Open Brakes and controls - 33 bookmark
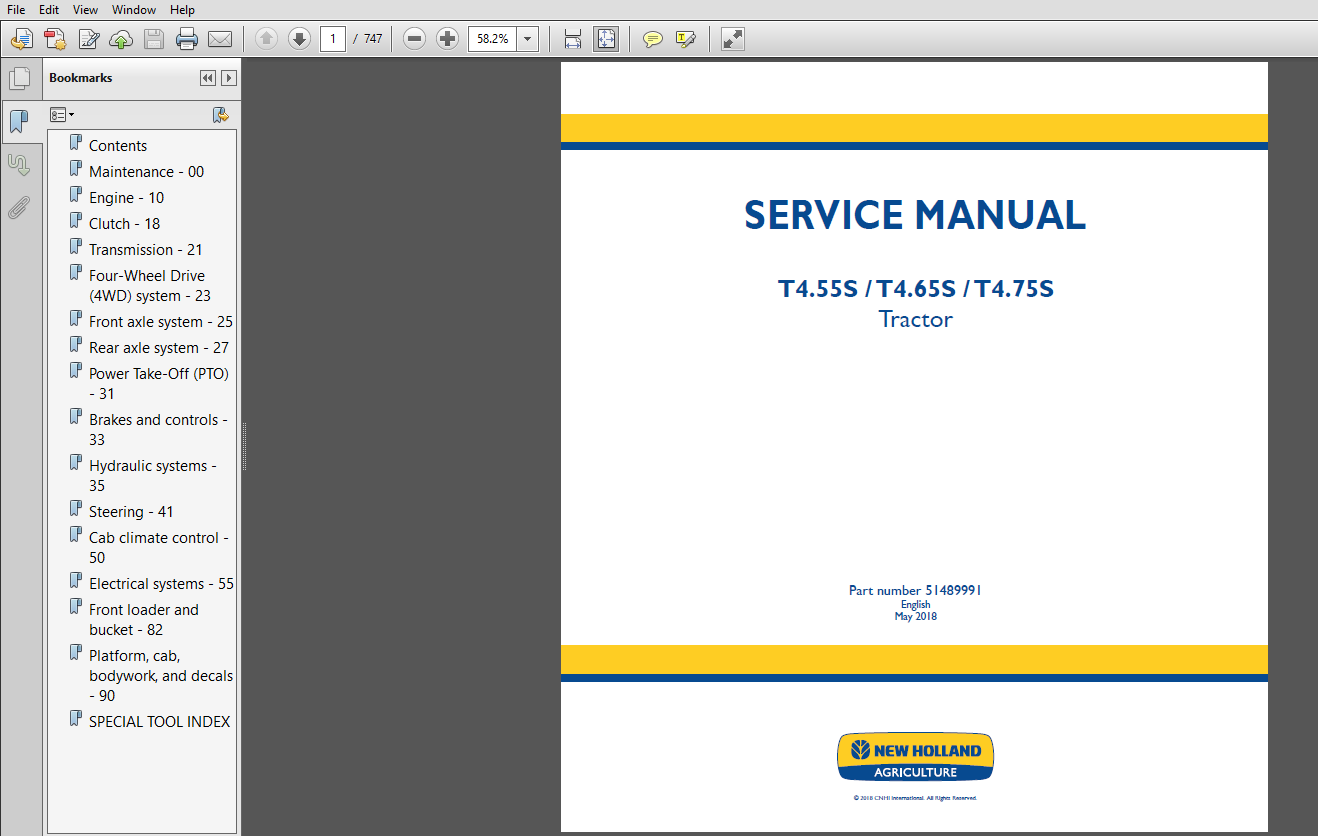Viewport: 1318px width, 836px height. click(x=158, y=430)
